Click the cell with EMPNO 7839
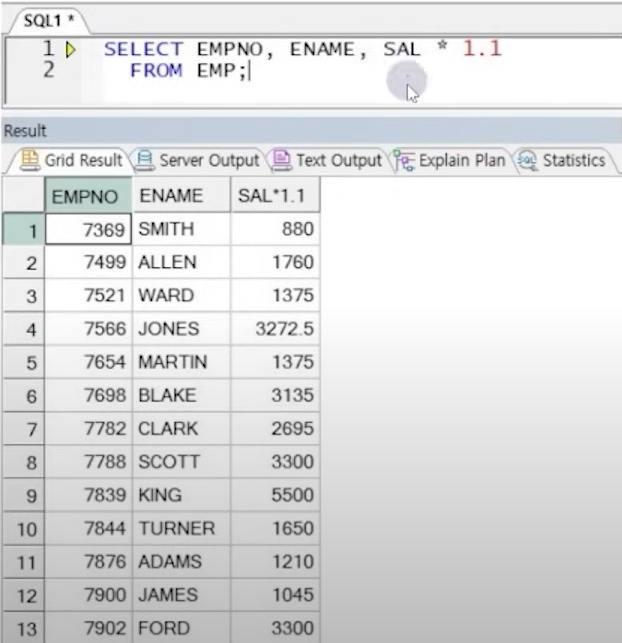The image size is (622, 643). tap(88, 495)
